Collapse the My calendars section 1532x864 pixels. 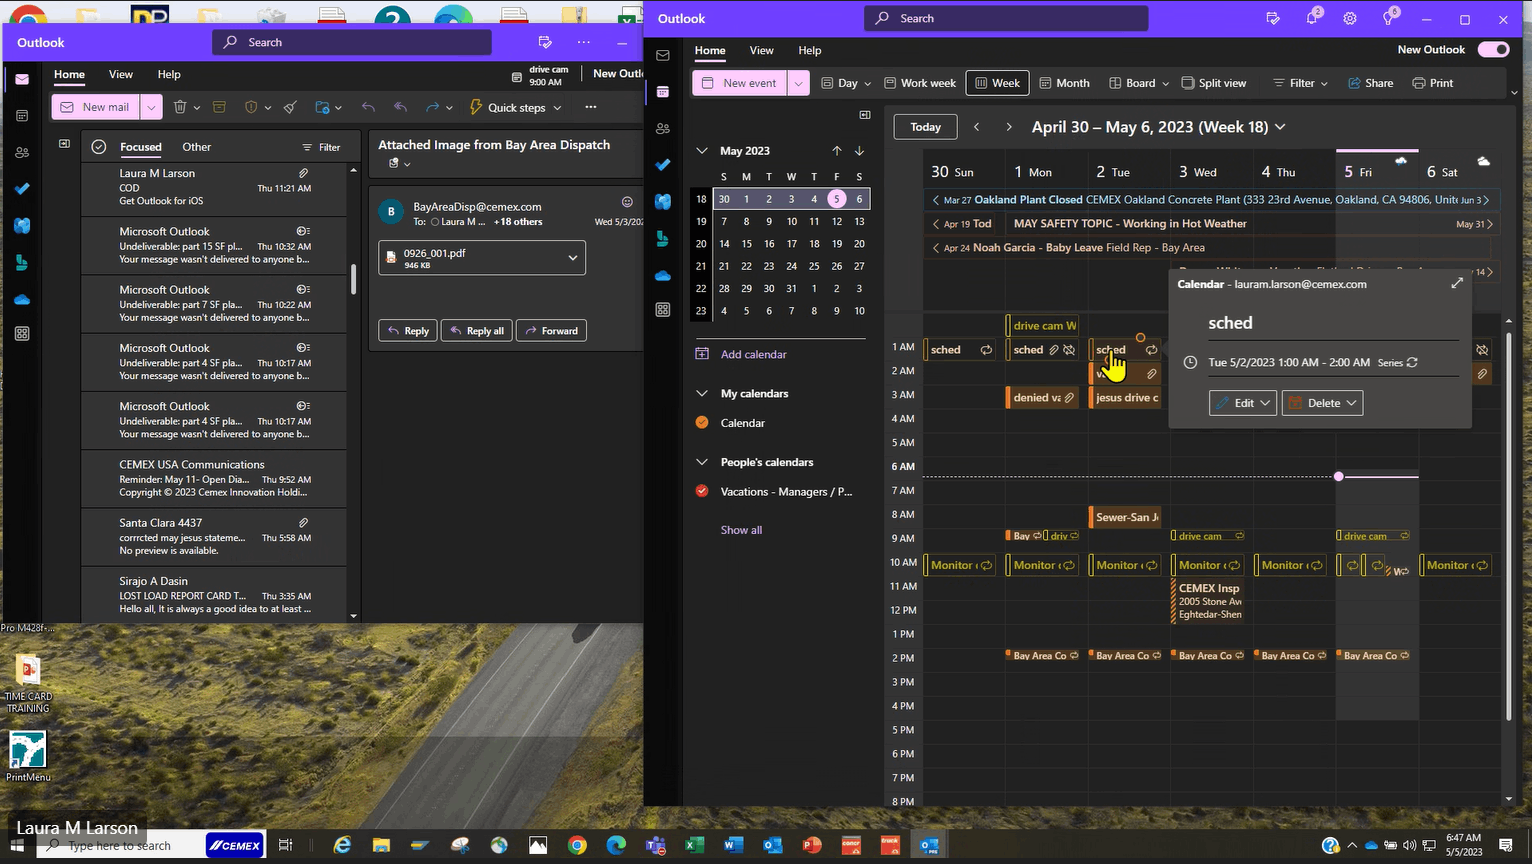(x=702, y=394)
